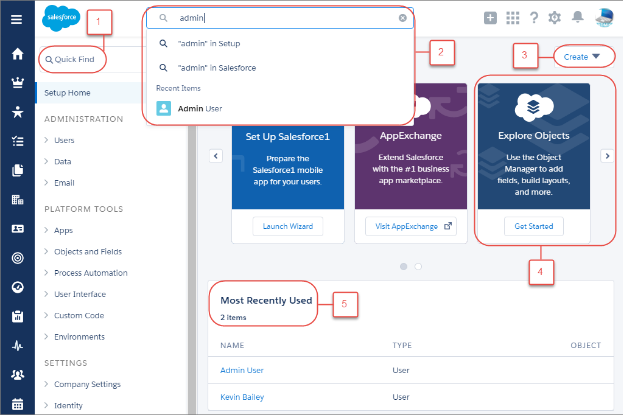The width and height of the screenshot is (623, 415).
Task: Open the Notifications bell
Action: (x=577, y=18)
